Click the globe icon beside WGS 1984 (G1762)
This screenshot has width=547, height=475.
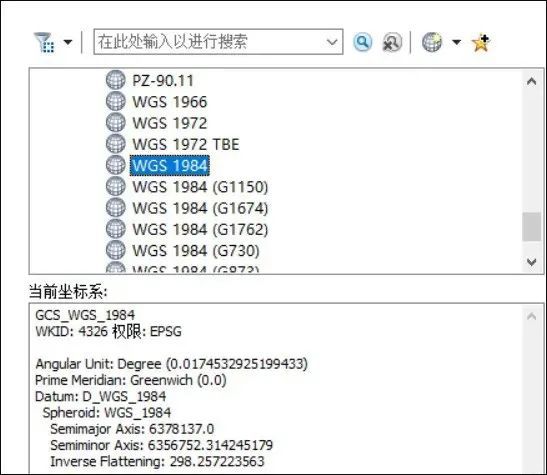click(x=115, y=229)
